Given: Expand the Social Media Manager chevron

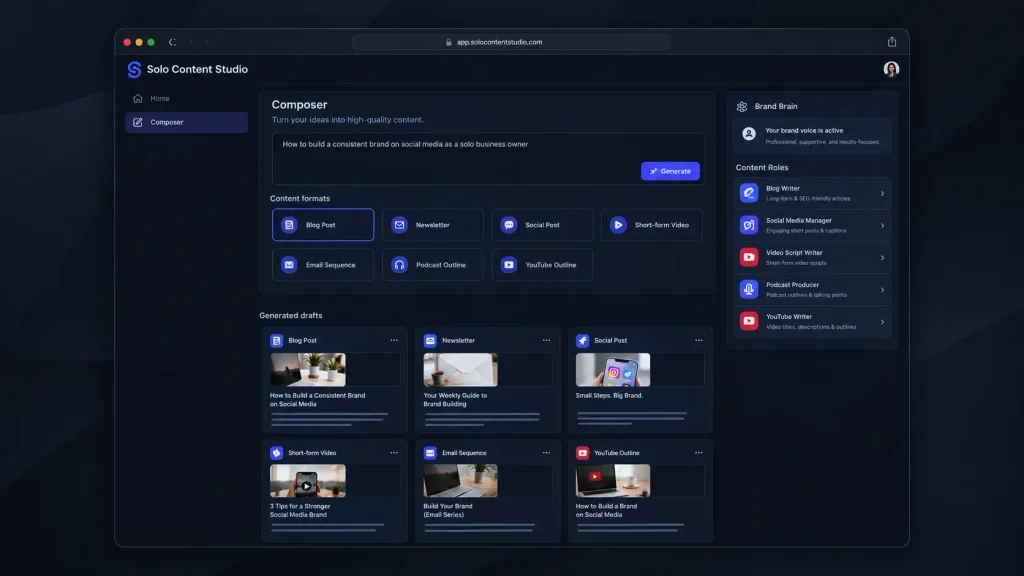Looking at the screenshot, I should pos(882,225).
